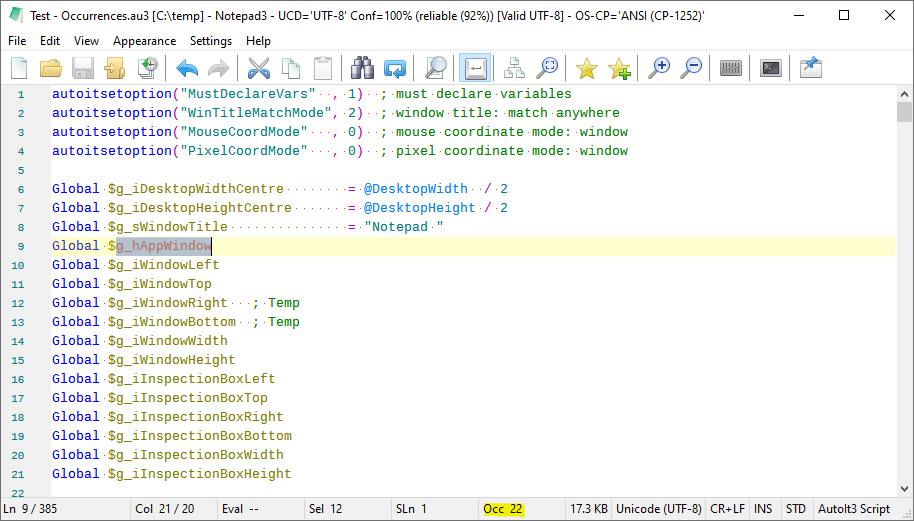Screen dimensions: 914x521
Task: Cut selection with the scissors icon
Action: pos(259,68)
